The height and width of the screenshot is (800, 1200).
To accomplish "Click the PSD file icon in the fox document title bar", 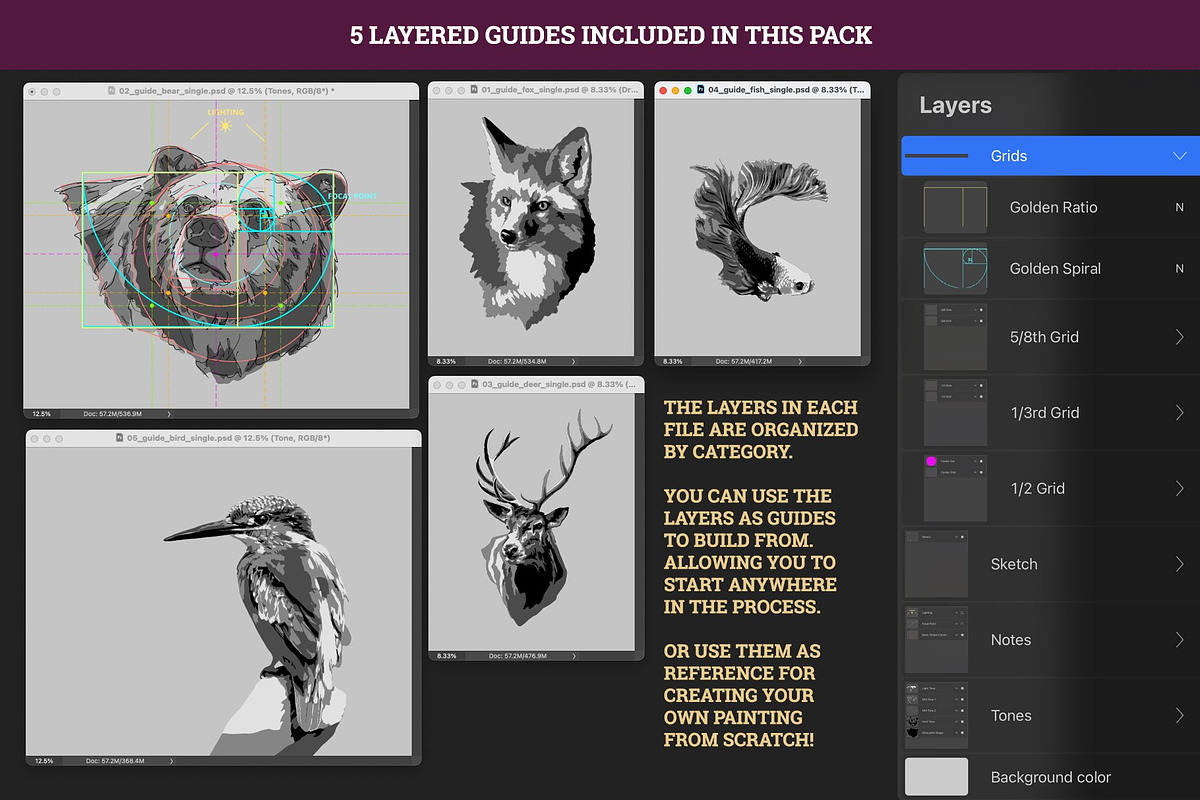I will (473, 90).
